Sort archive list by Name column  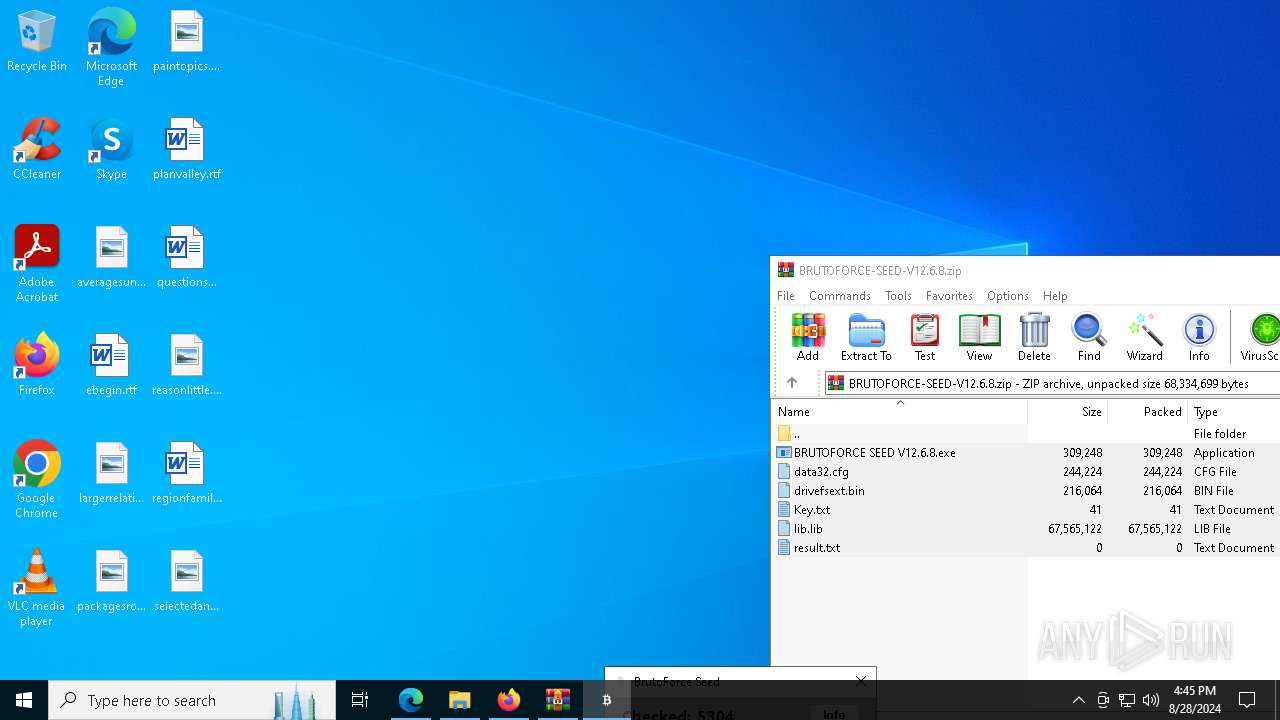[x=899, y=412]
